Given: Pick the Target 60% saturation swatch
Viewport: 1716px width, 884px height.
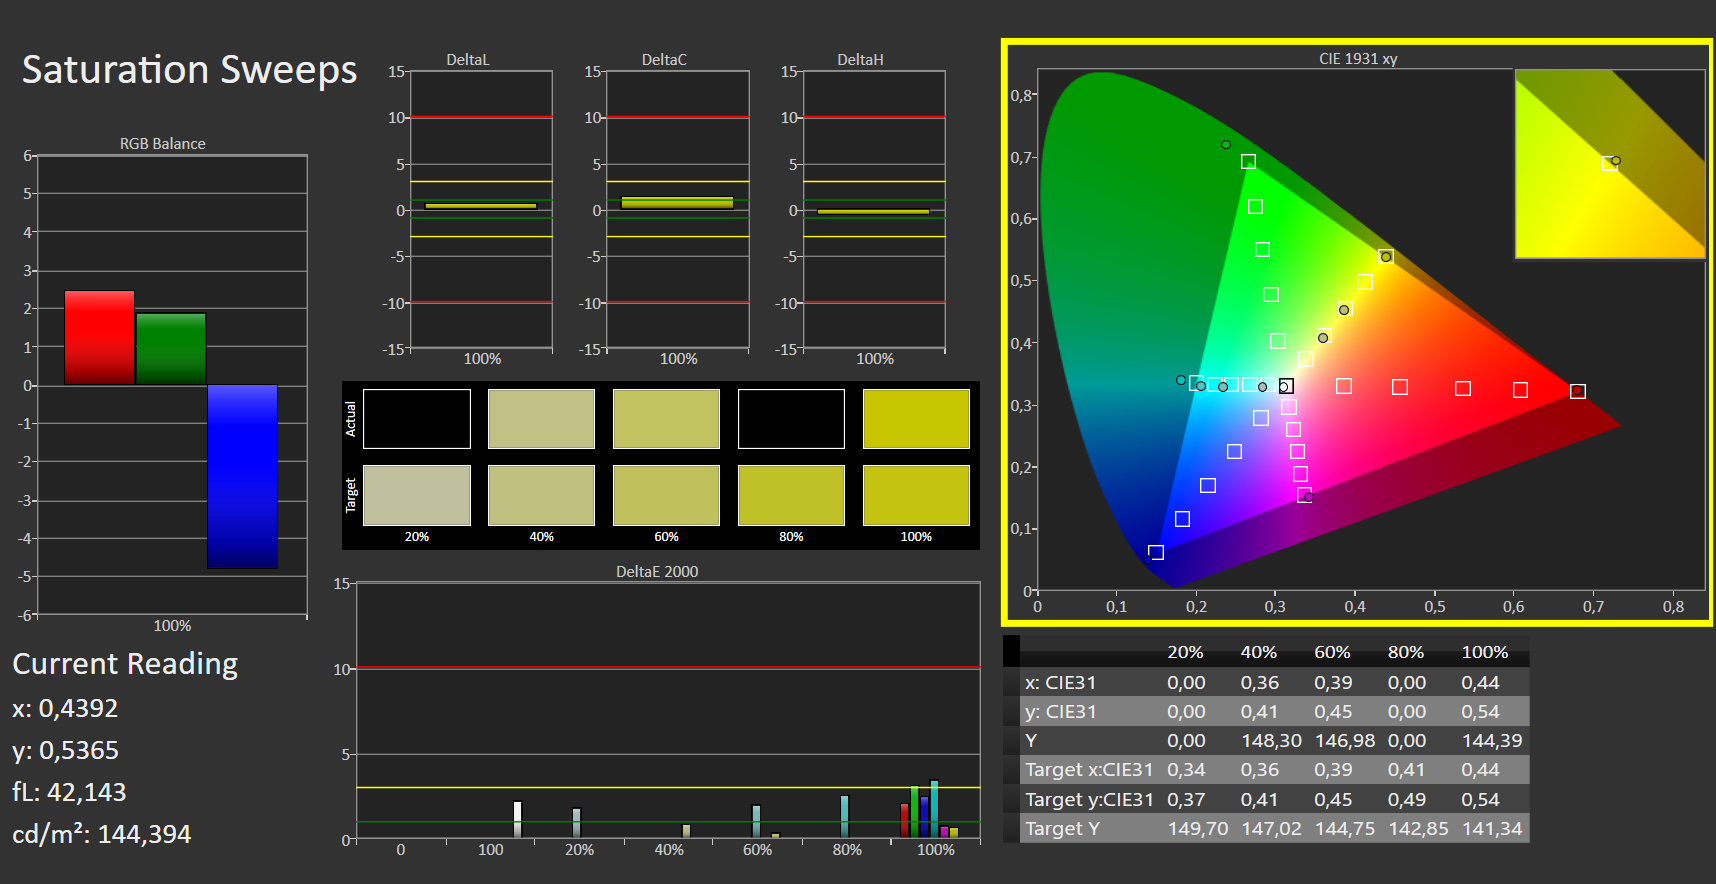Looking at the screenshot, I should click(666, 495).
